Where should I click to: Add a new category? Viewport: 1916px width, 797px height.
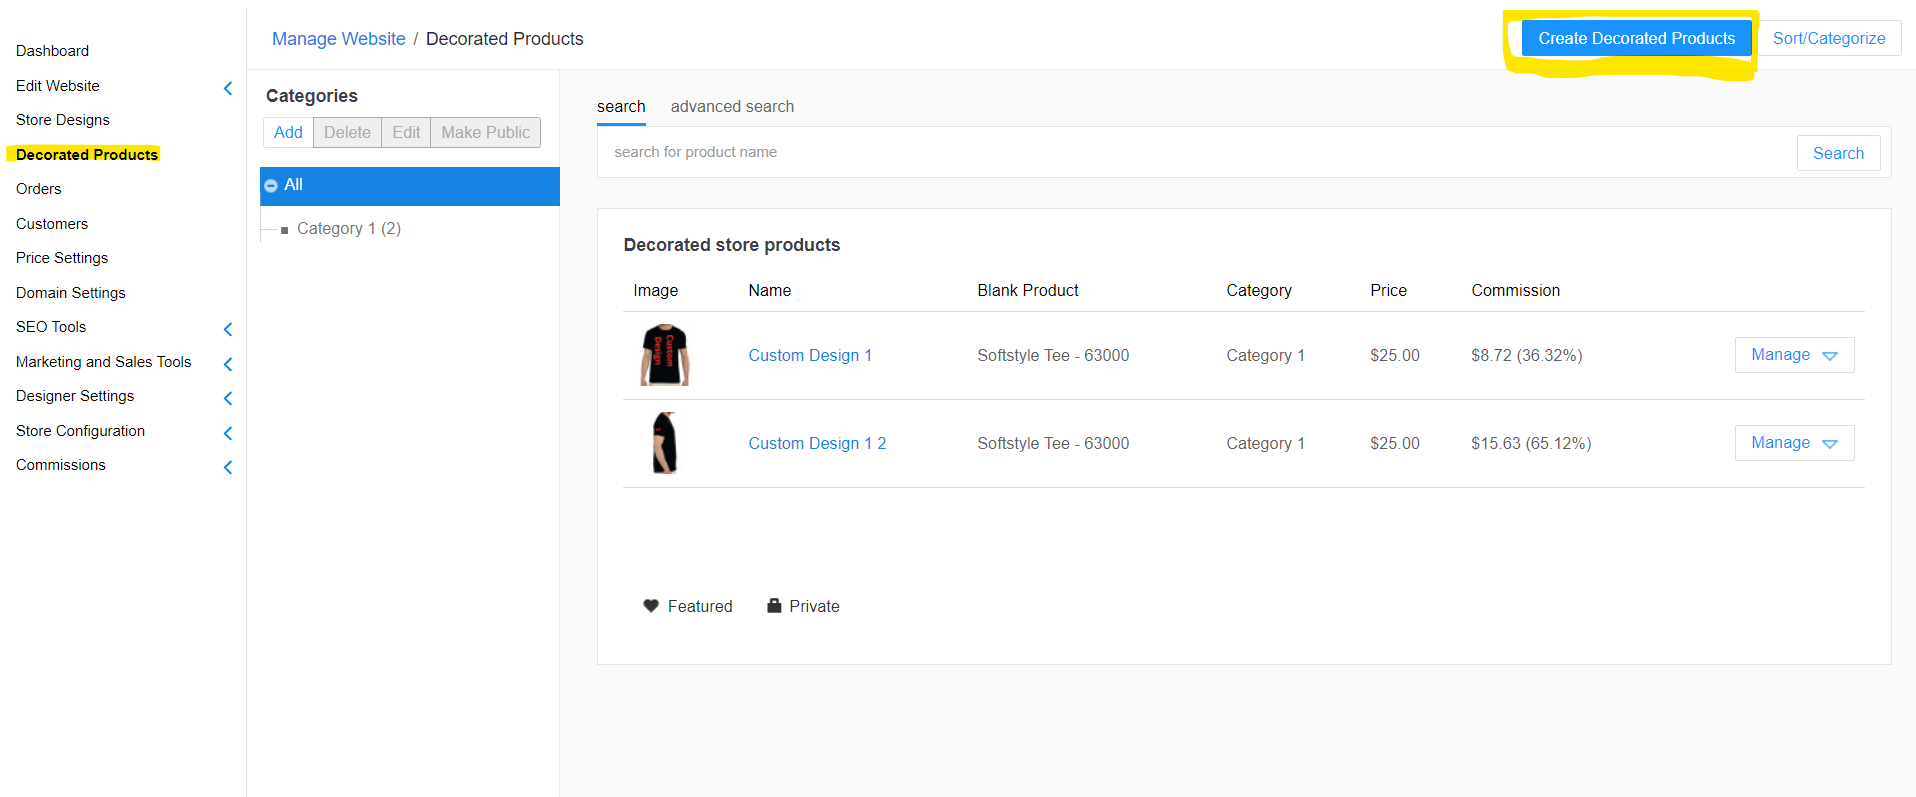coord(288,132)
